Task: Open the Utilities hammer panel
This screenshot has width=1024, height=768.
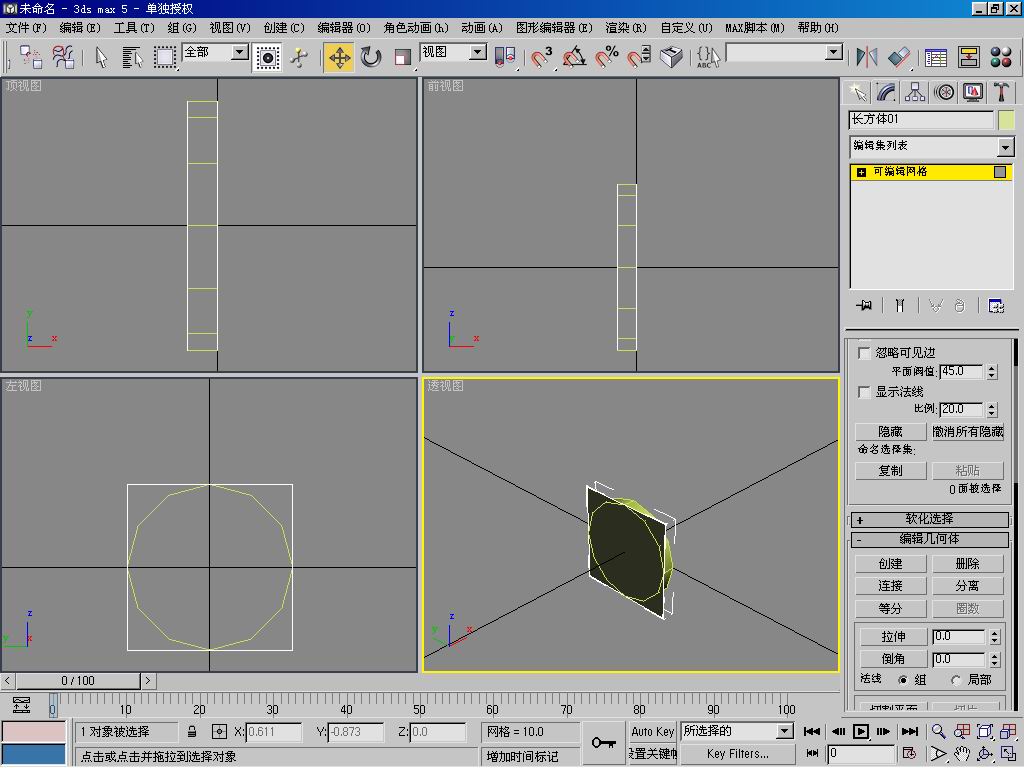Action: (x=1001, y=92)
